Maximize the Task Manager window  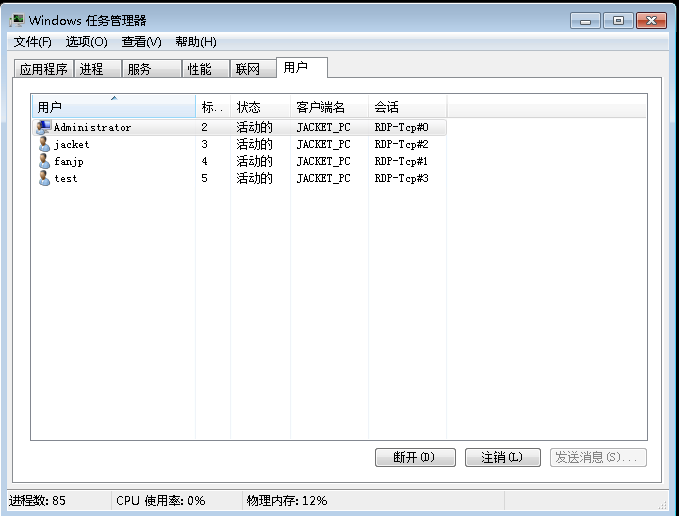click(618, 21)
